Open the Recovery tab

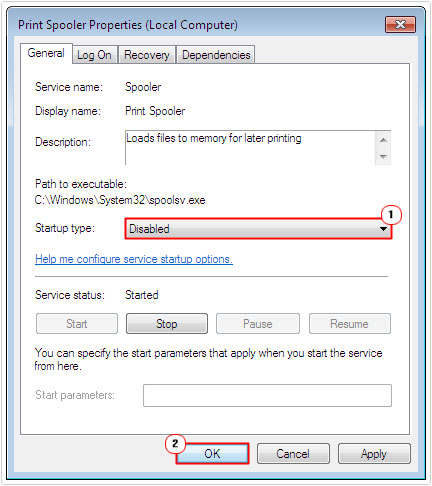pyautogui.click(x=147, y=55)
